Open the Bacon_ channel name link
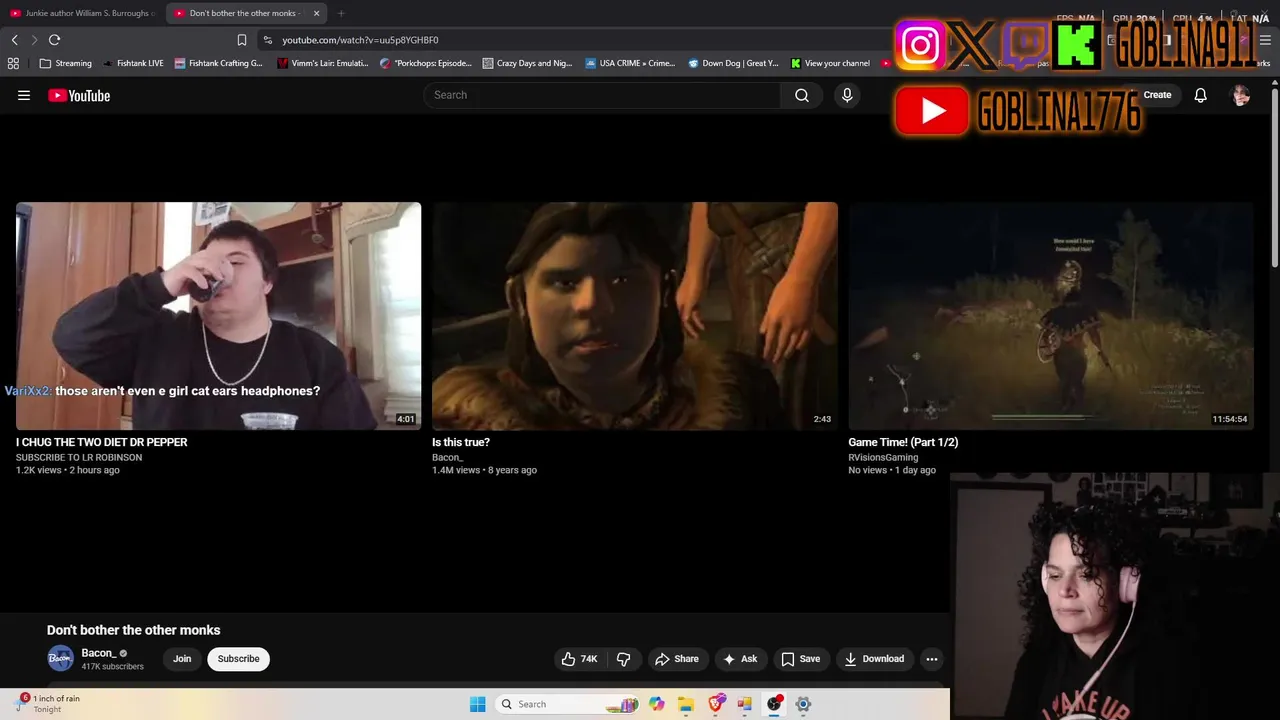The height and width of the screenshot is (720, 1280). [x=98, y=653]
